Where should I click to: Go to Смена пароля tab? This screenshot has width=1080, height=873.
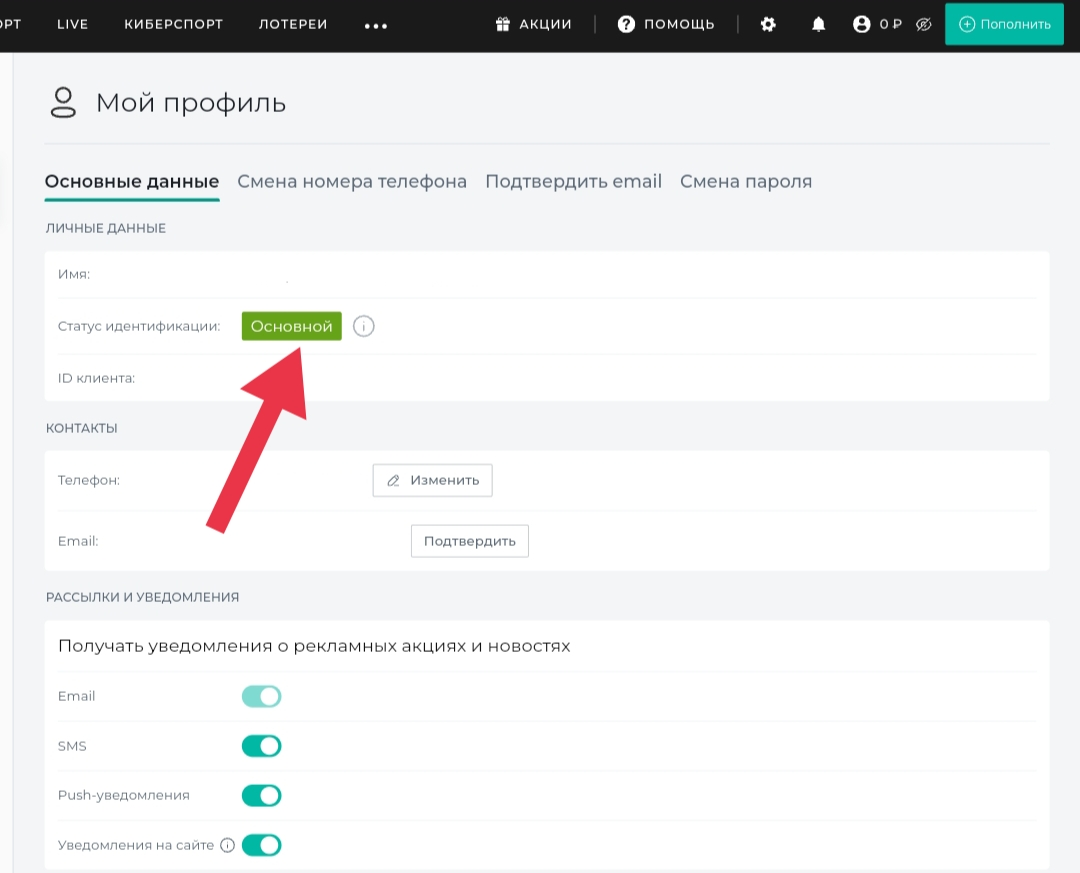coord(746,181)
